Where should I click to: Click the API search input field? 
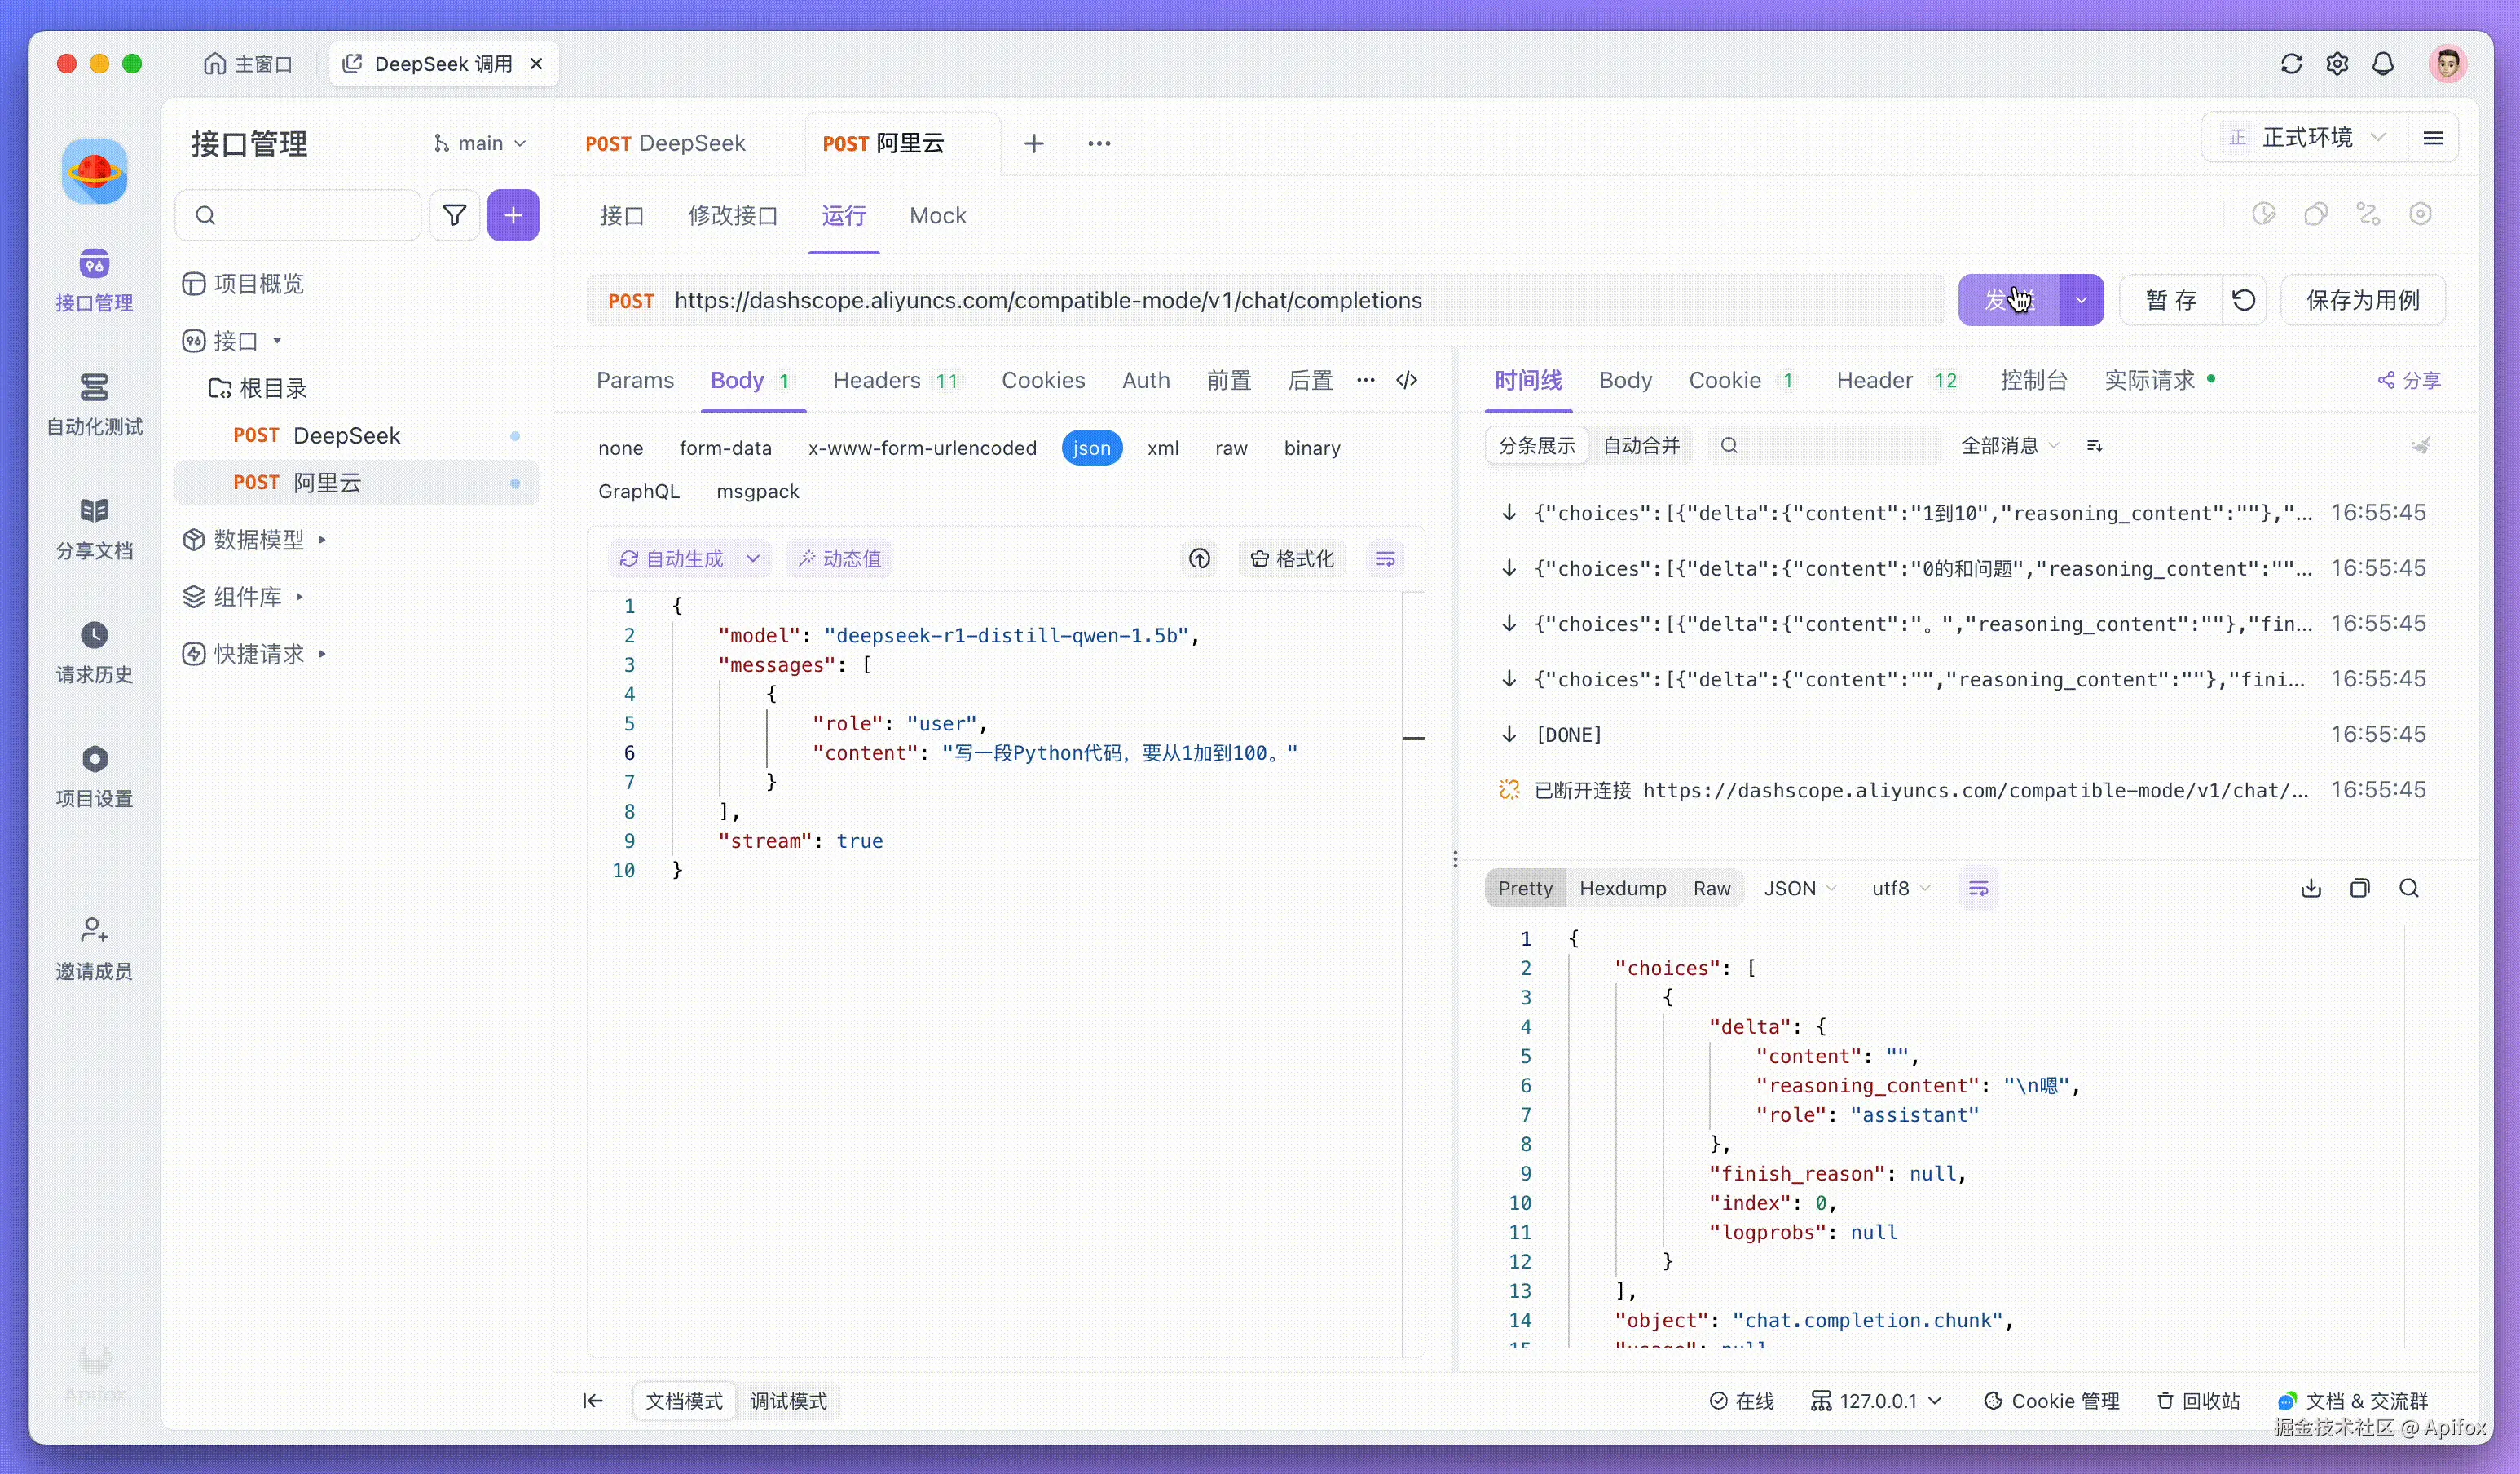pyautogui.click(x=298, y=215)
